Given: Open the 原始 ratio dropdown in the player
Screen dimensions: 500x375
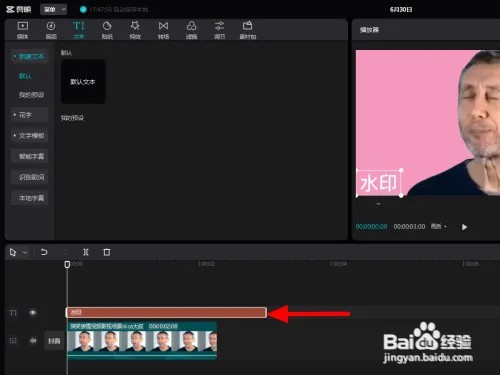Looking at the screenshot, I should 439,226.
